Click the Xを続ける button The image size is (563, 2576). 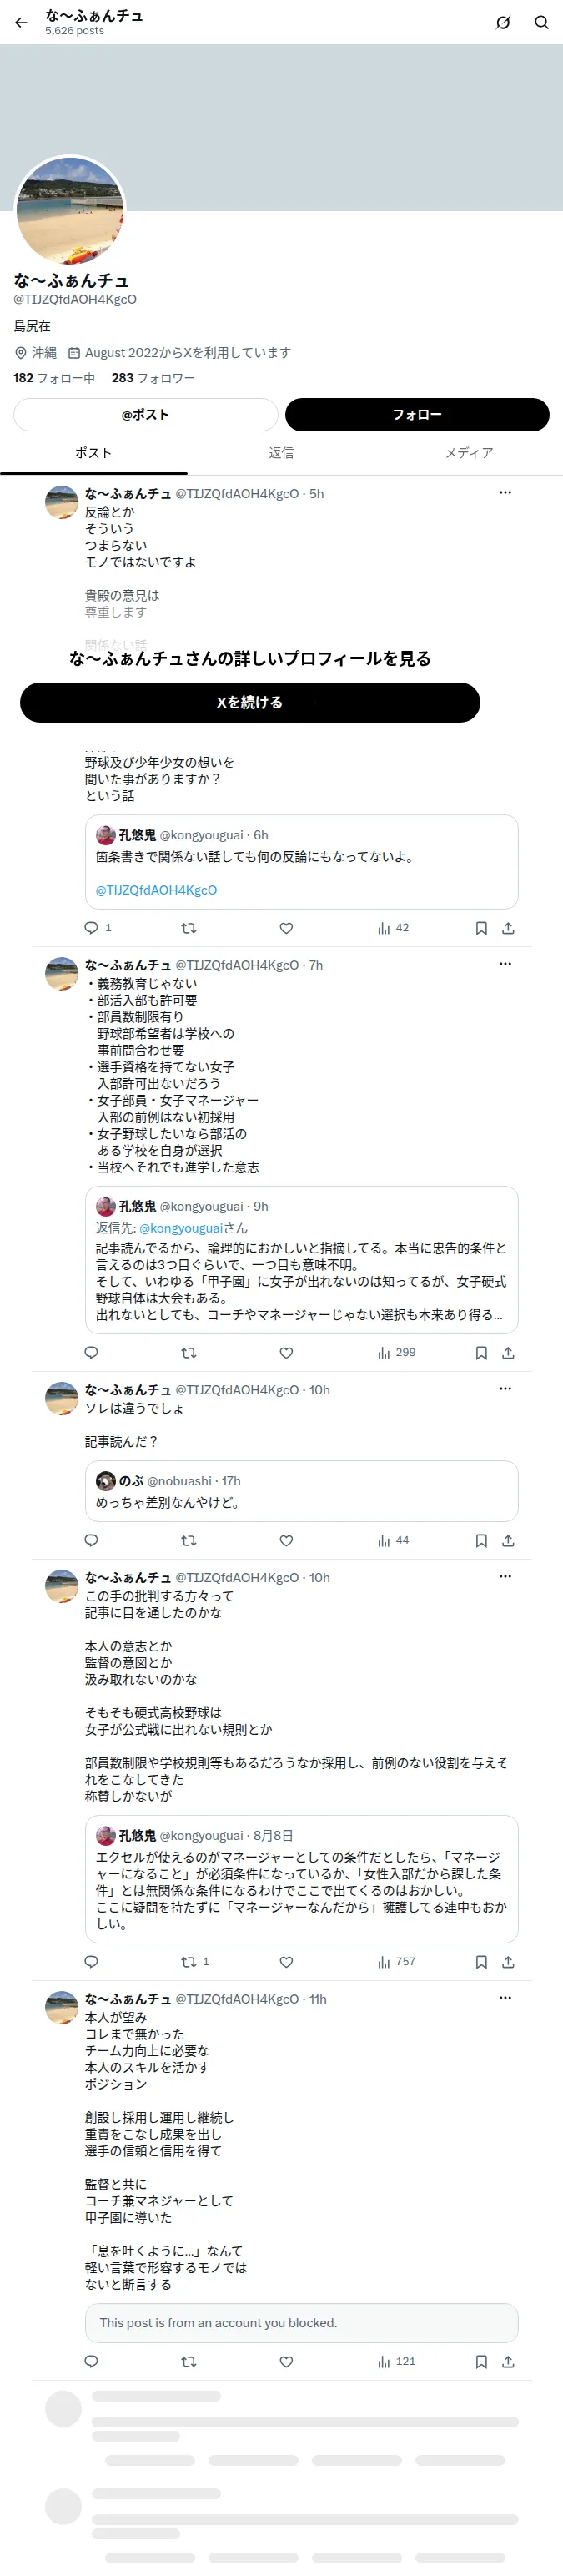[x=250, y=702]
